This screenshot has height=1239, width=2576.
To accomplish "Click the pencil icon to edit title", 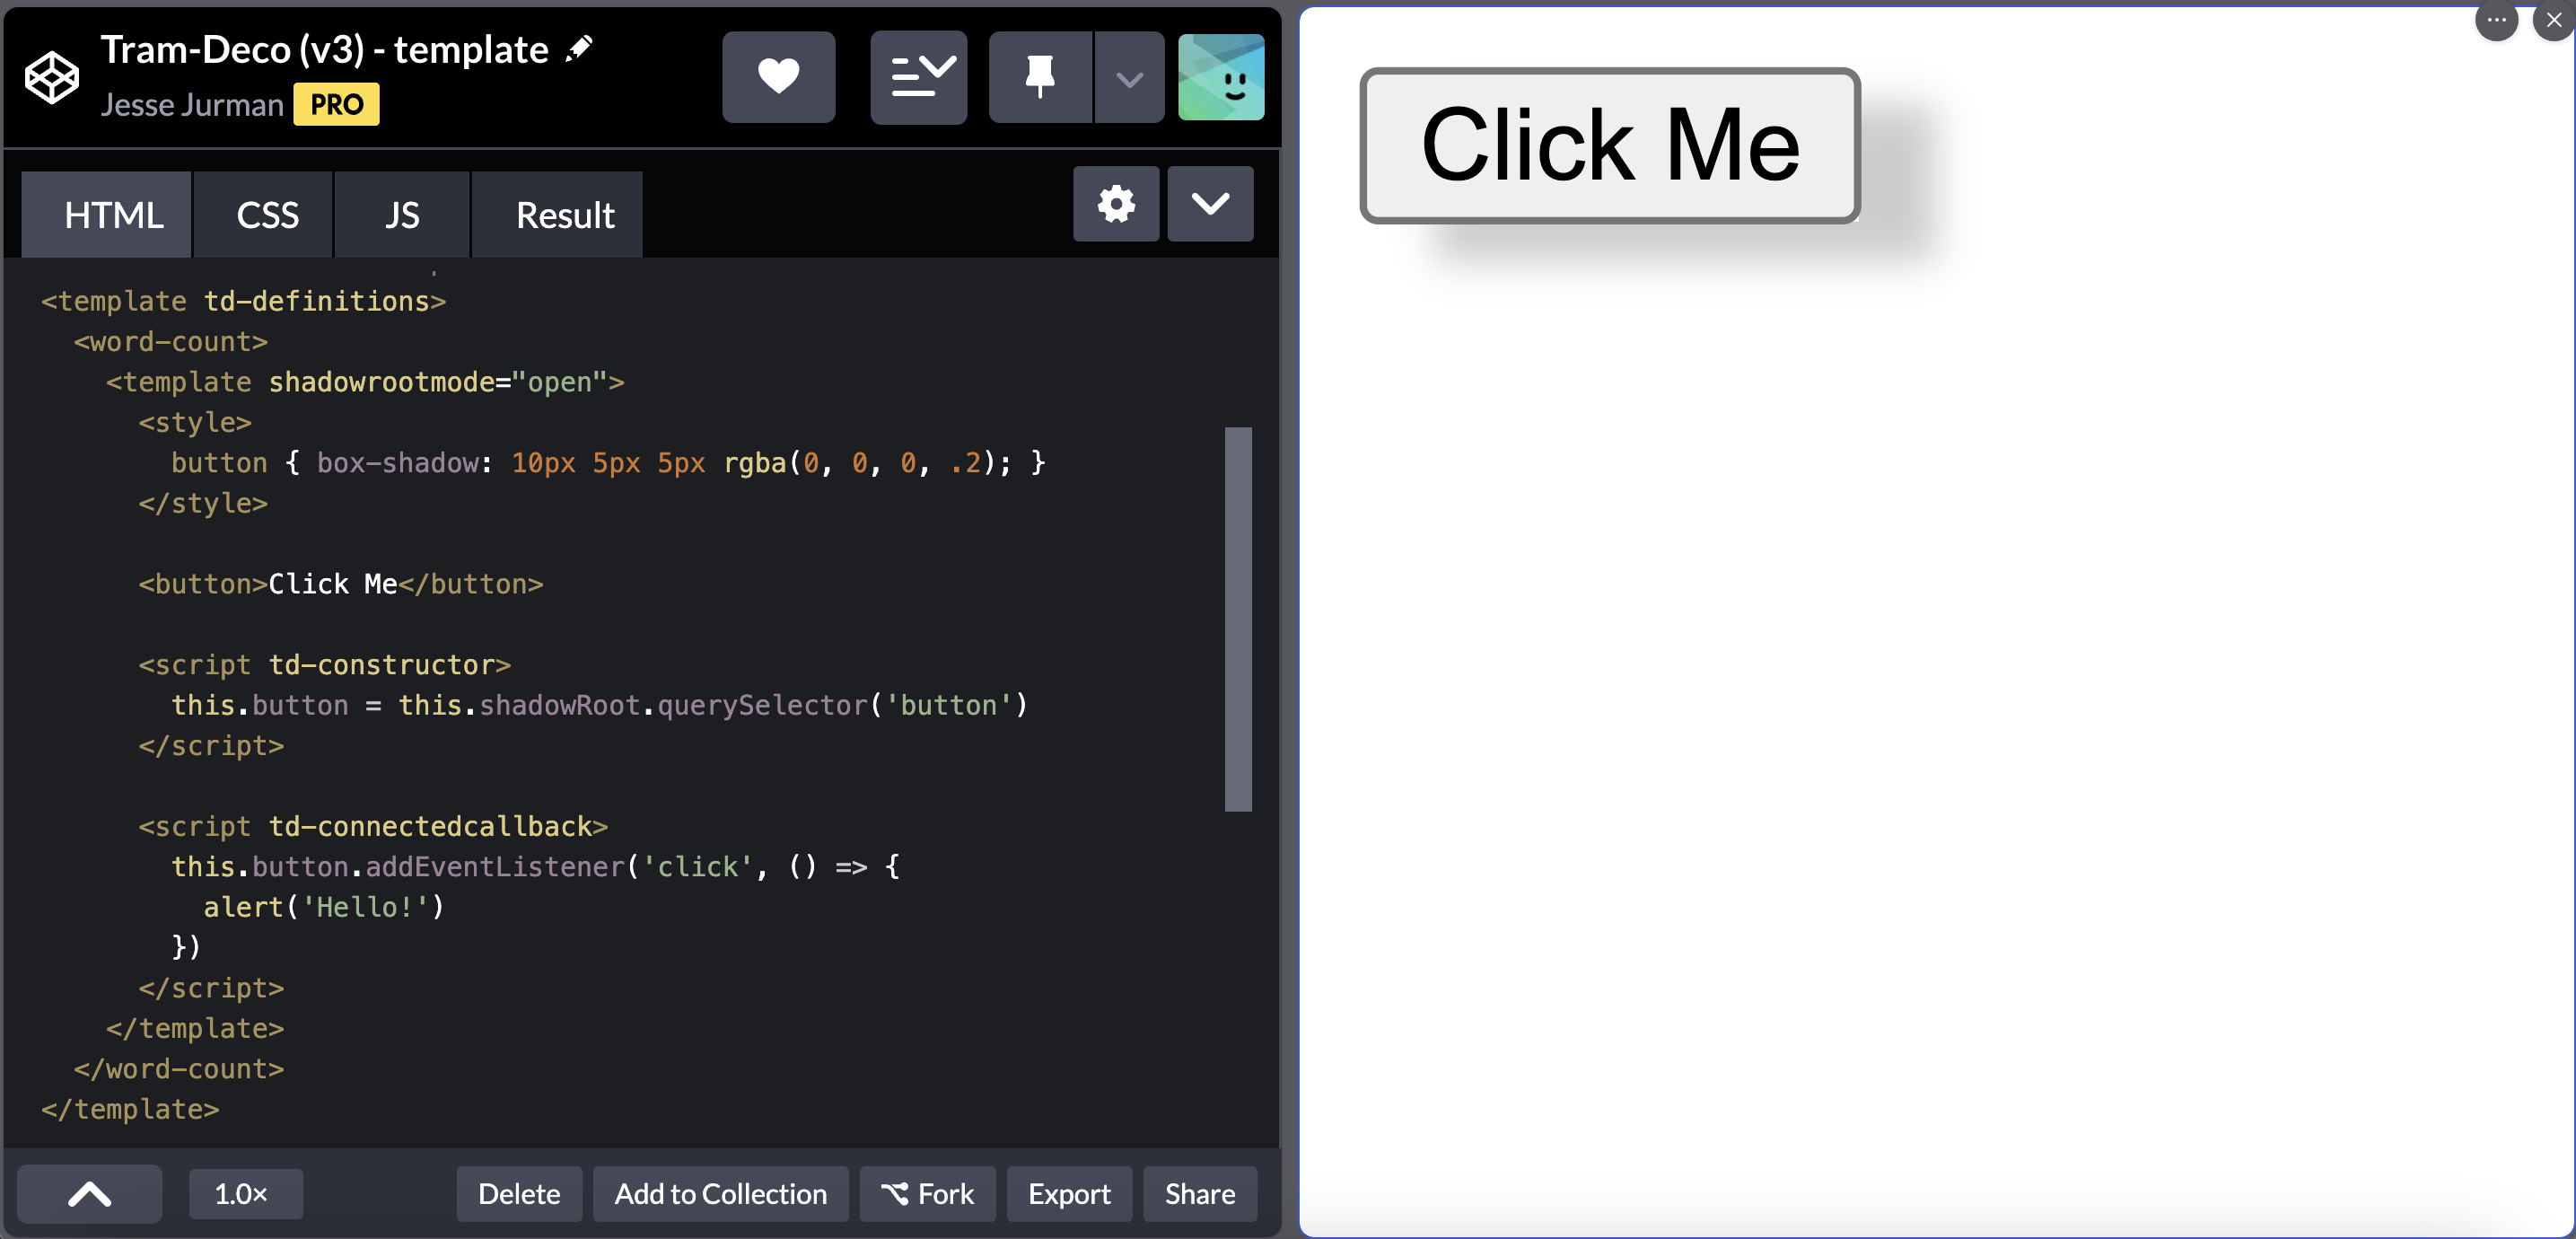I will 579,48.
